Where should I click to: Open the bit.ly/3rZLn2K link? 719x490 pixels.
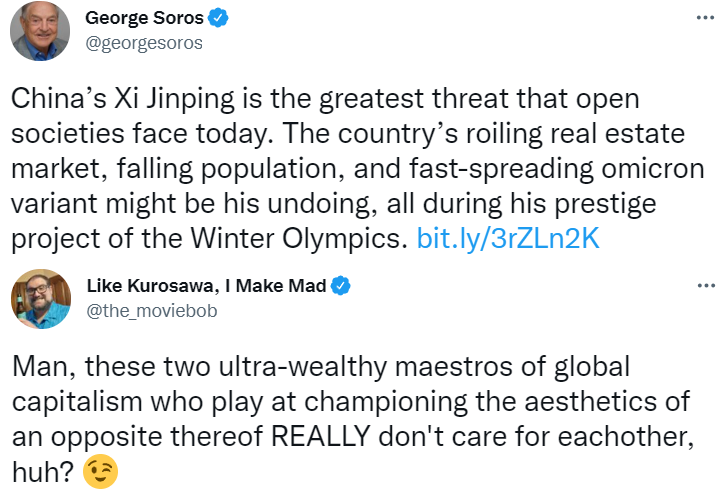(x=508, y=238)
